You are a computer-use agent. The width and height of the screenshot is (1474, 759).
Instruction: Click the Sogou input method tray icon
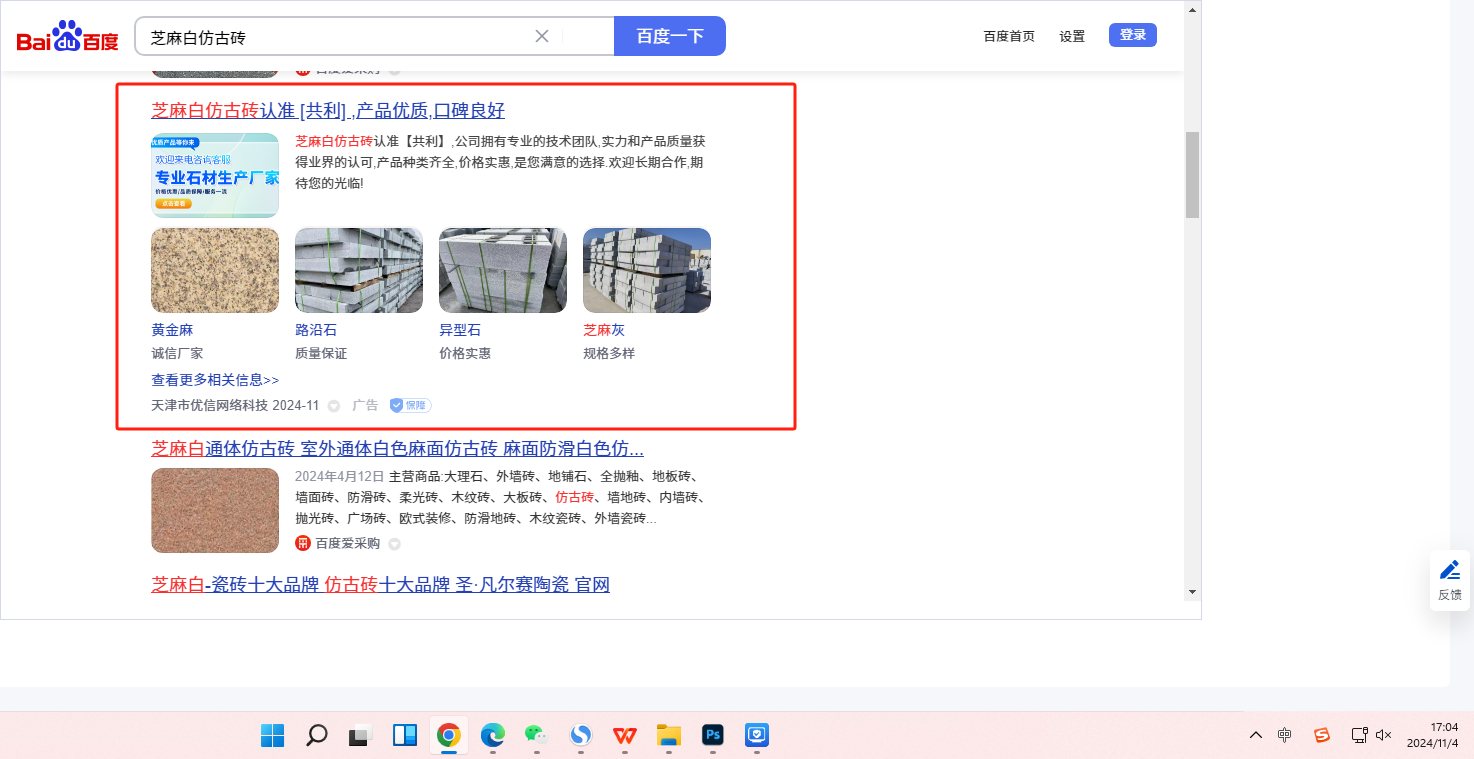[1322, 735]
